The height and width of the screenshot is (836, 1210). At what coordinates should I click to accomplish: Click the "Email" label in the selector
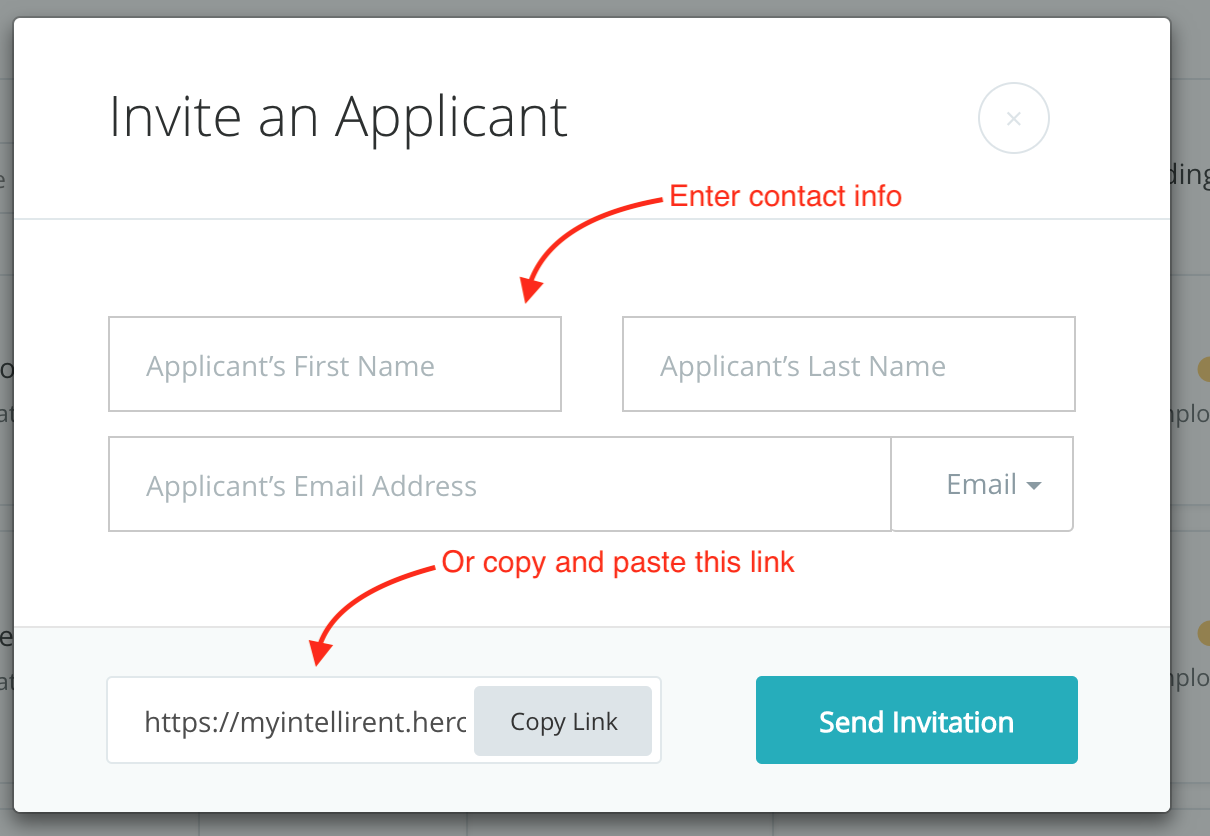981,485
